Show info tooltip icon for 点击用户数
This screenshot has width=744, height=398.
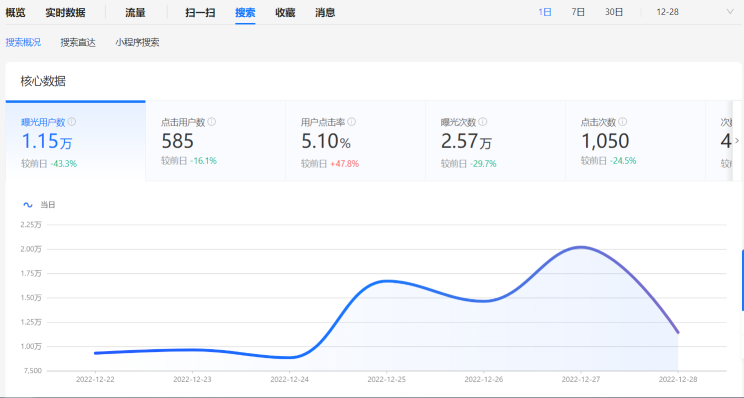pyautogui.click(x=212, y=122)
